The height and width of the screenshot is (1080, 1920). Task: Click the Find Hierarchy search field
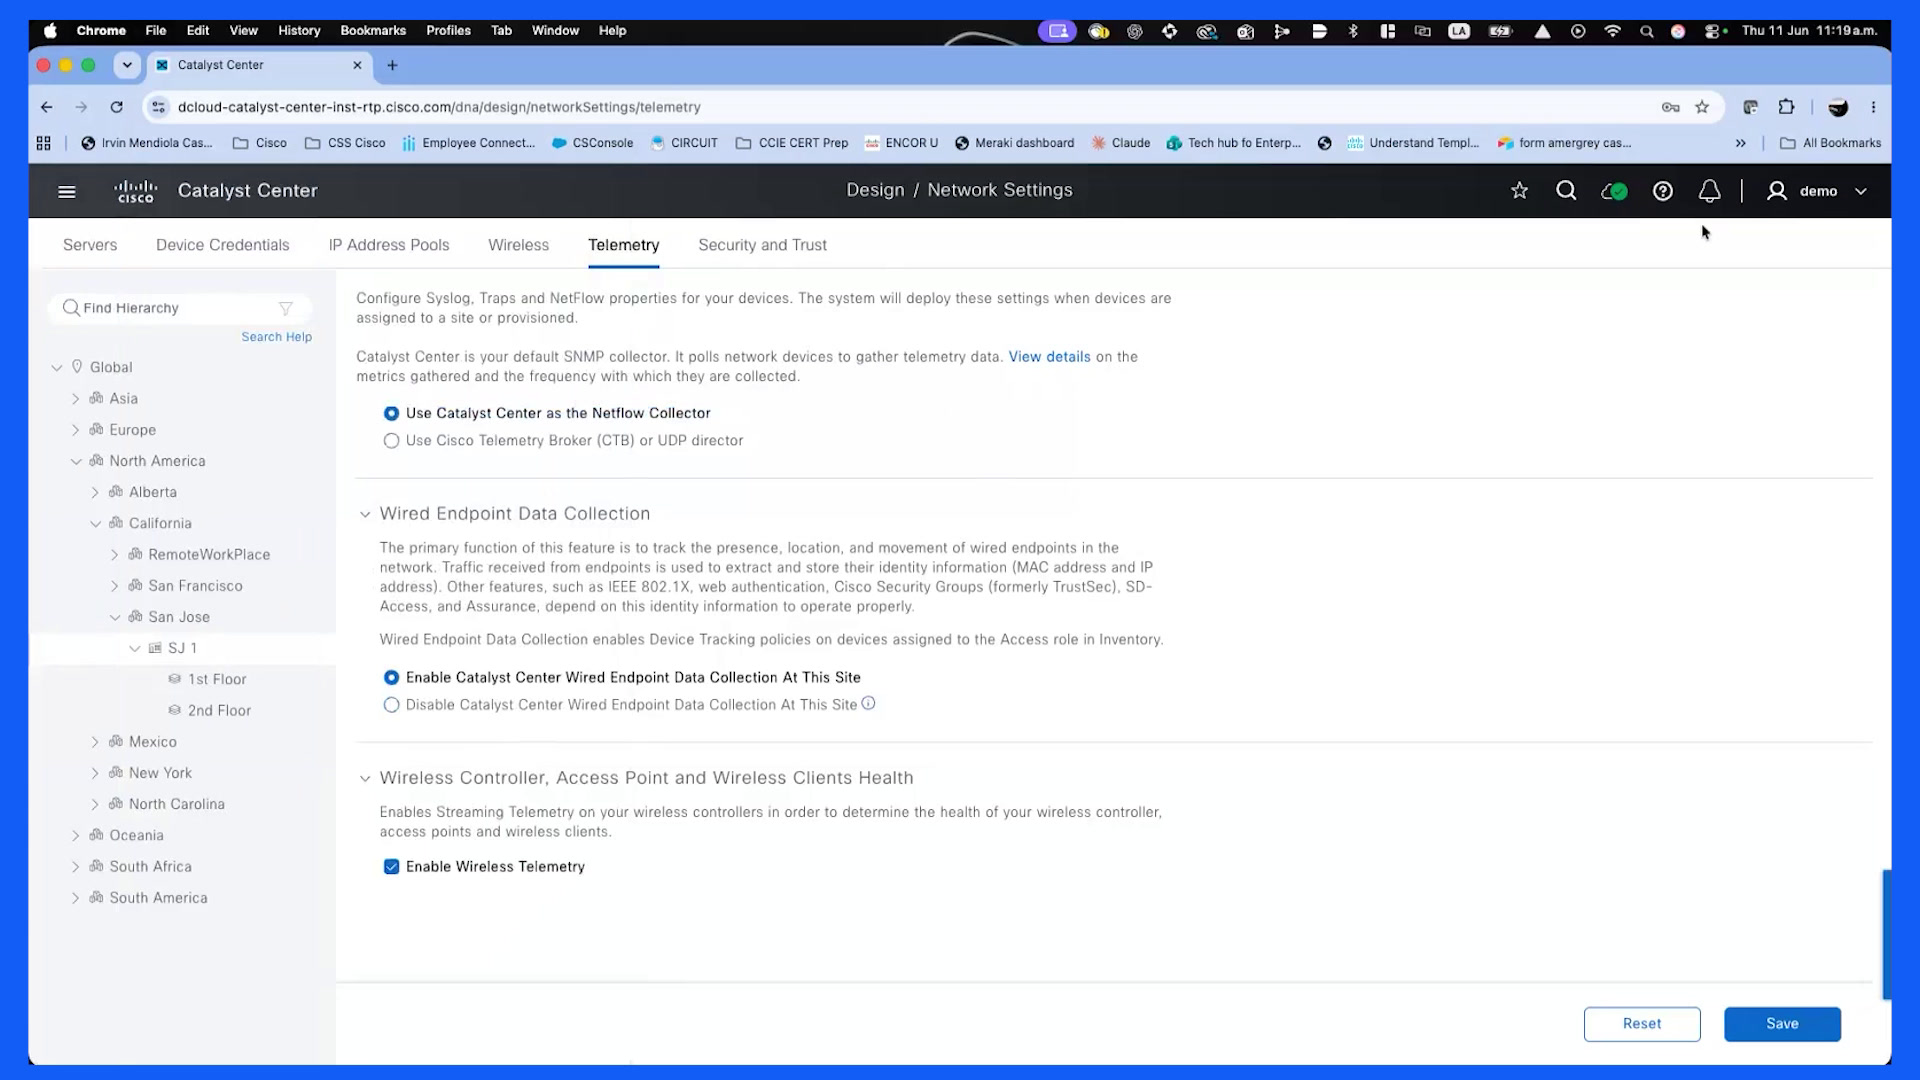180,308
